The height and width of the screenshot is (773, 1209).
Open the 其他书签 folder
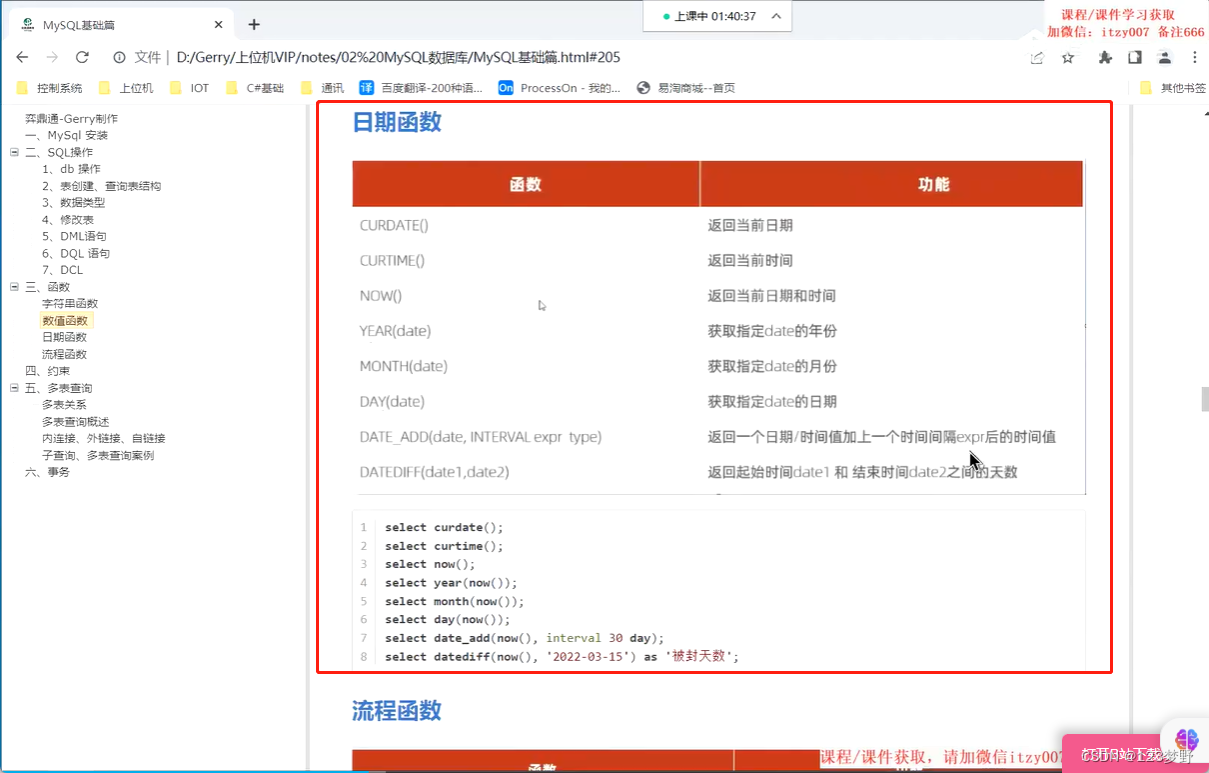[1173, 88]
